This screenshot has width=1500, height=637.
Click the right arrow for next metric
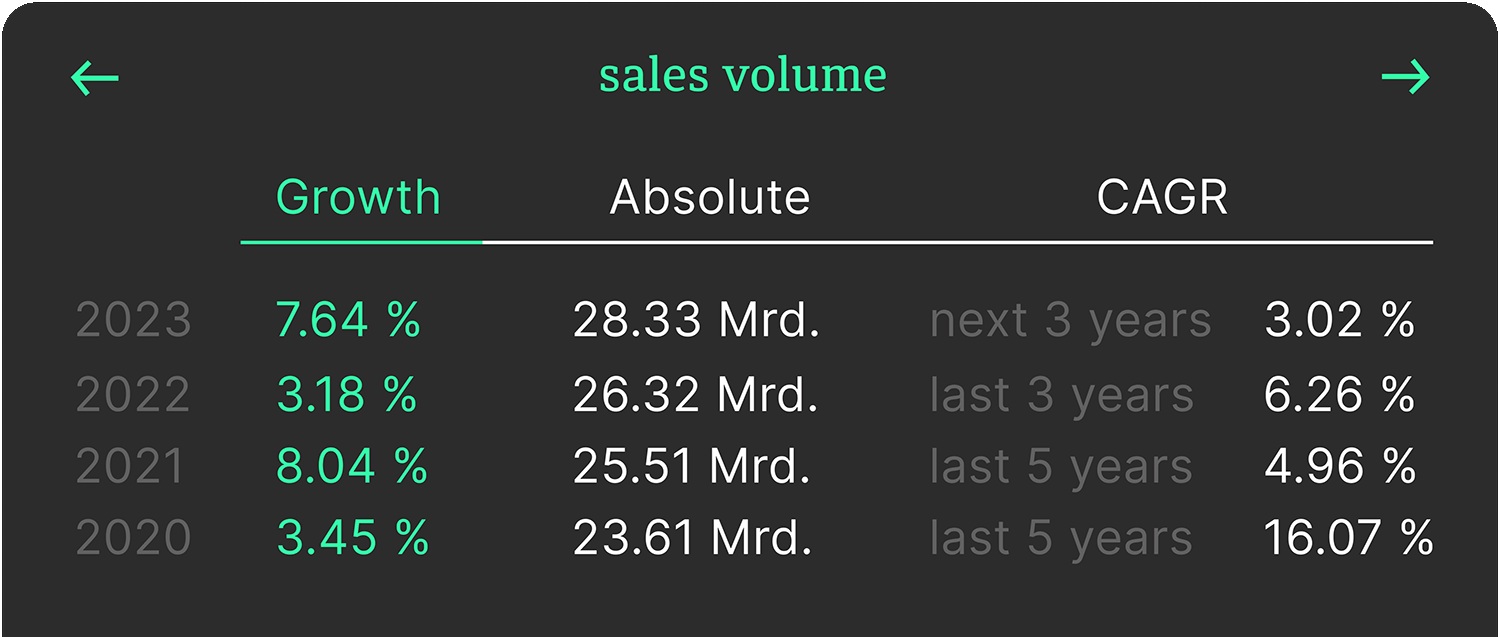click(1405, 77)
